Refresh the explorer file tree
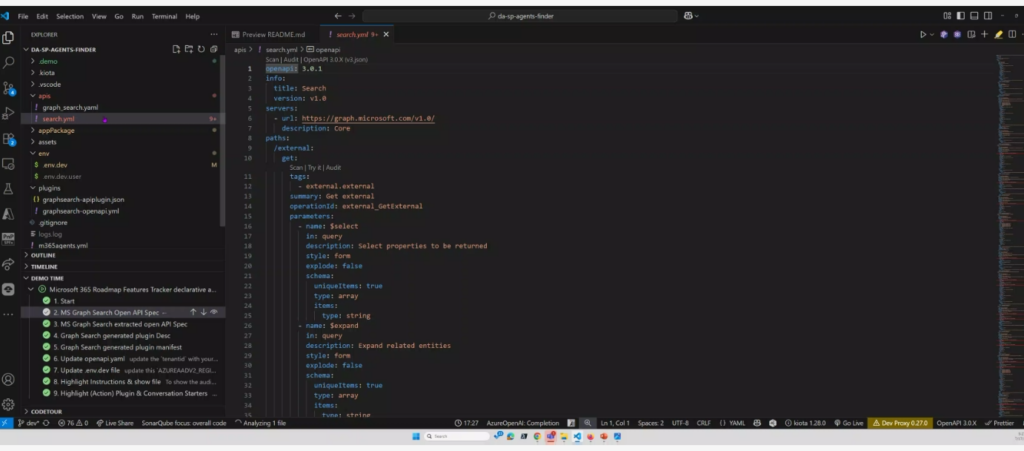The image size is (1024, 451). click(x=201, y=49)
